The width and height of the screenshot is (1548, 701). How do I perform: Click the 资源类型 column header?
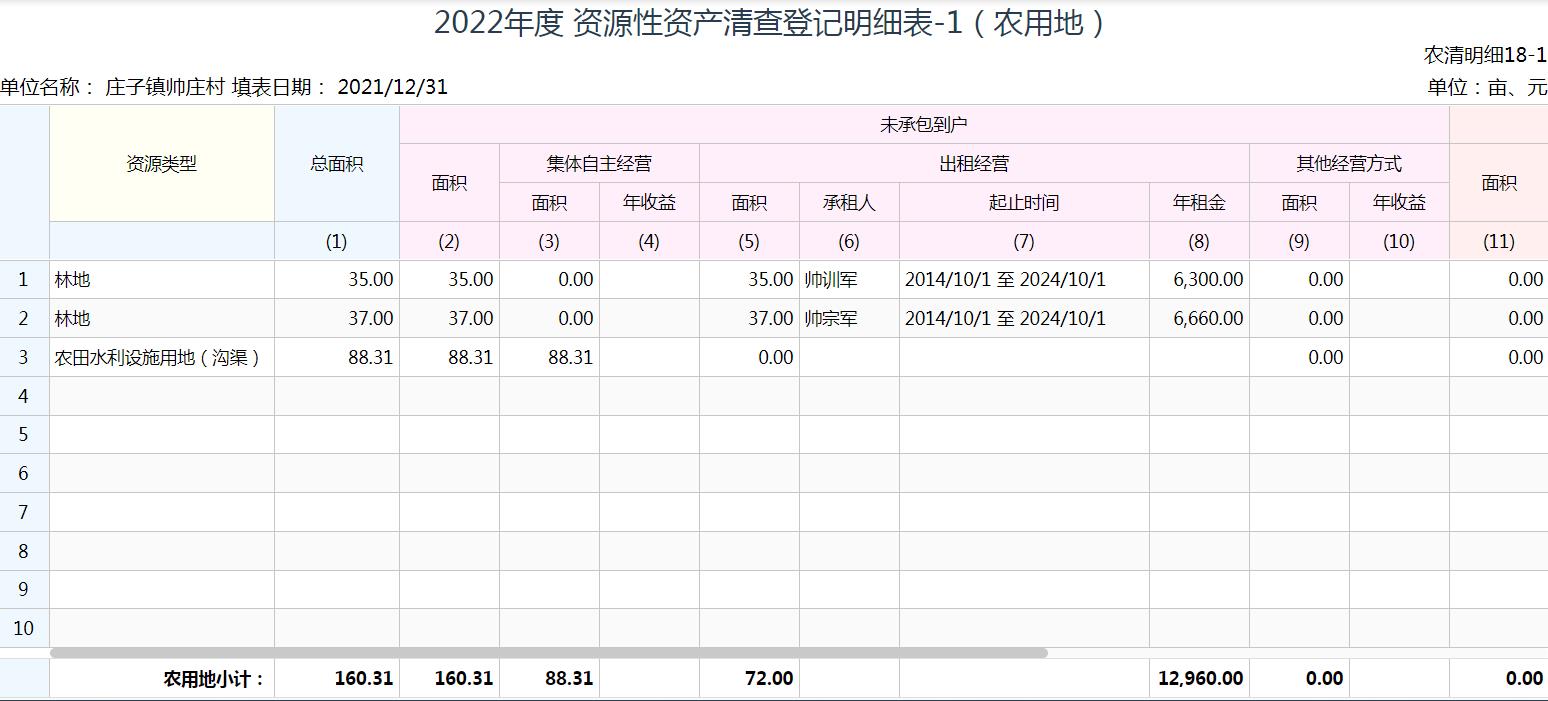coord(162,164)
